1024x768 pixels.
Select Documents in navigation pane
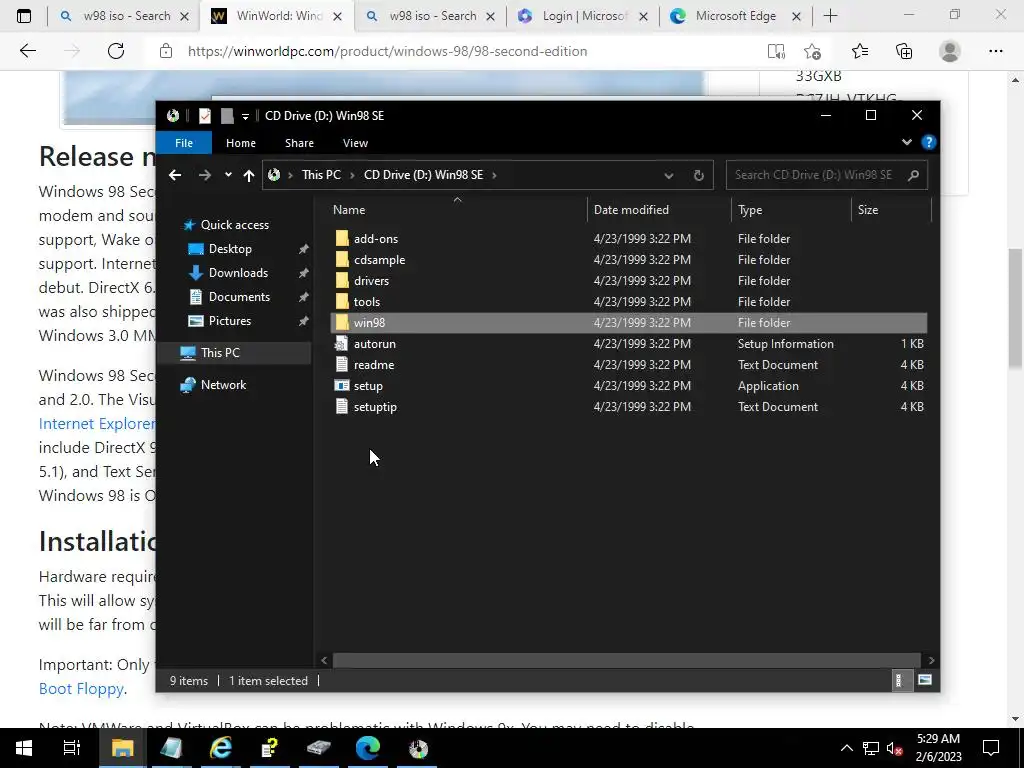(x=239, y=296)
